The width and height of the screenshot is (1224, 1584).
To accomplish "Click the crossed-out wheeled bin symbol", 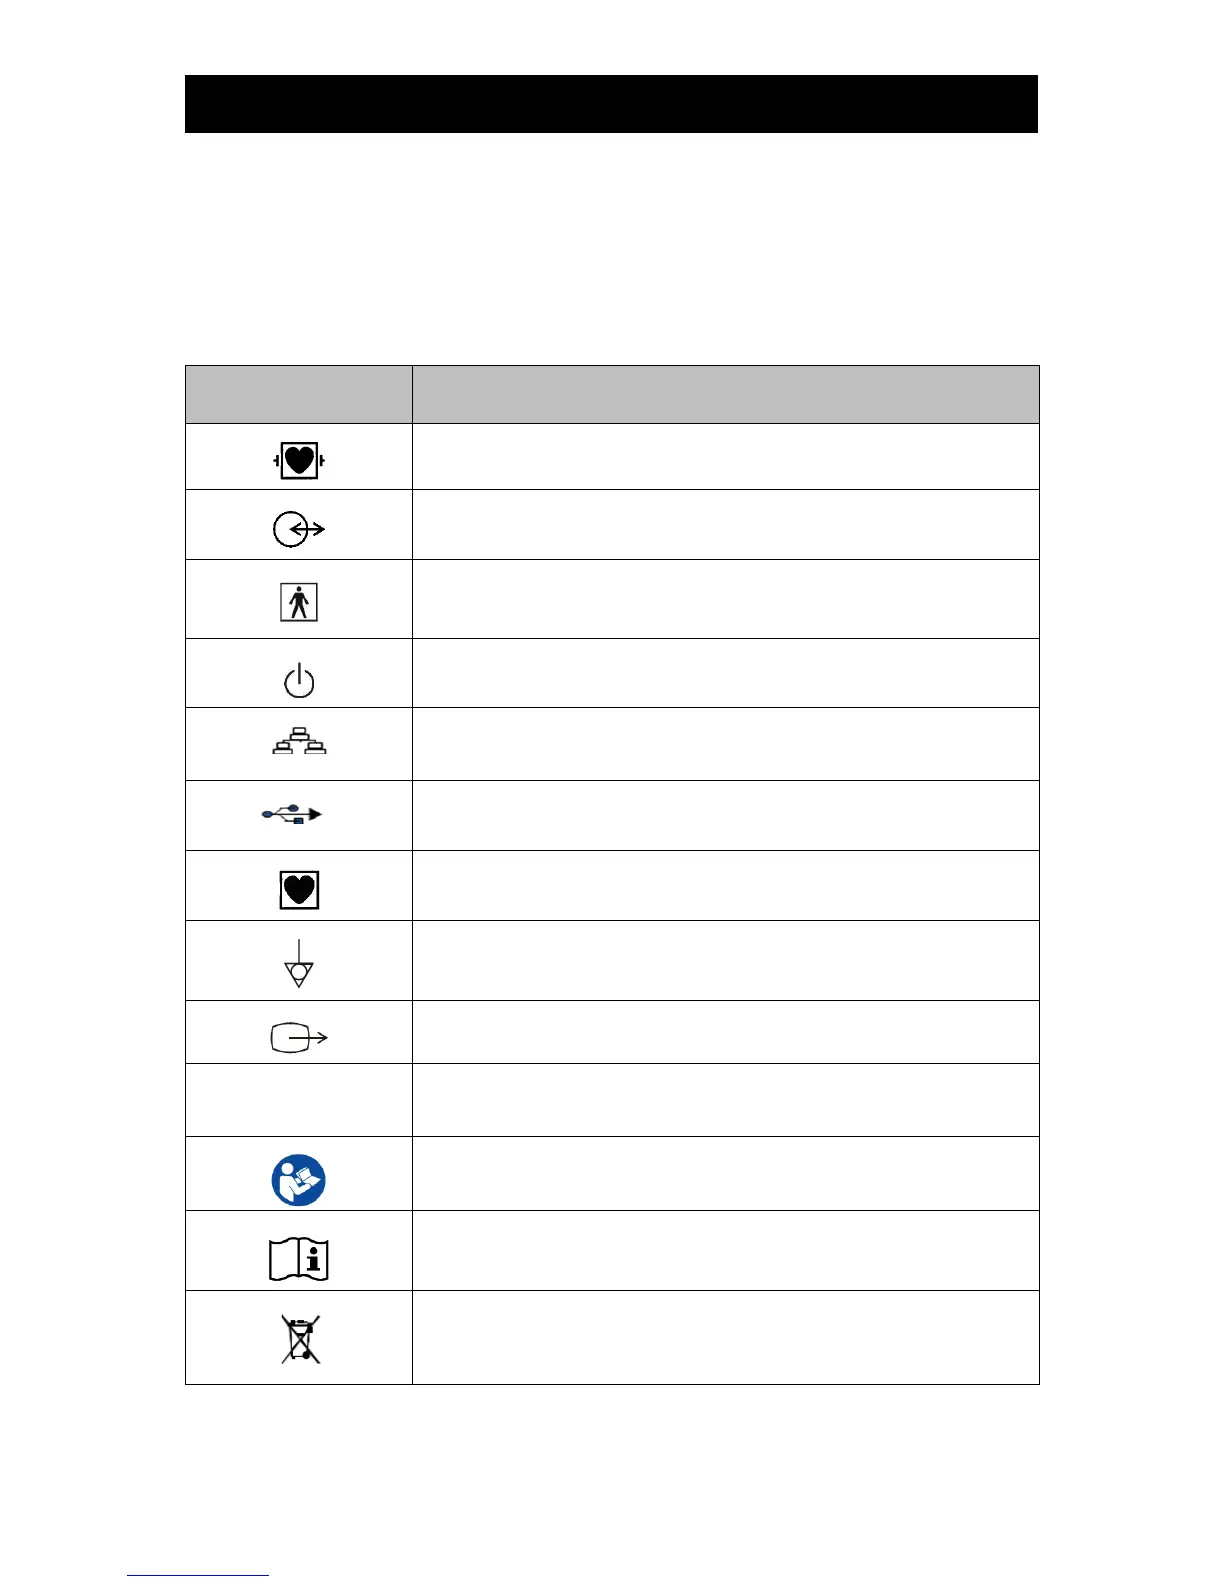I will point(300,1340).
